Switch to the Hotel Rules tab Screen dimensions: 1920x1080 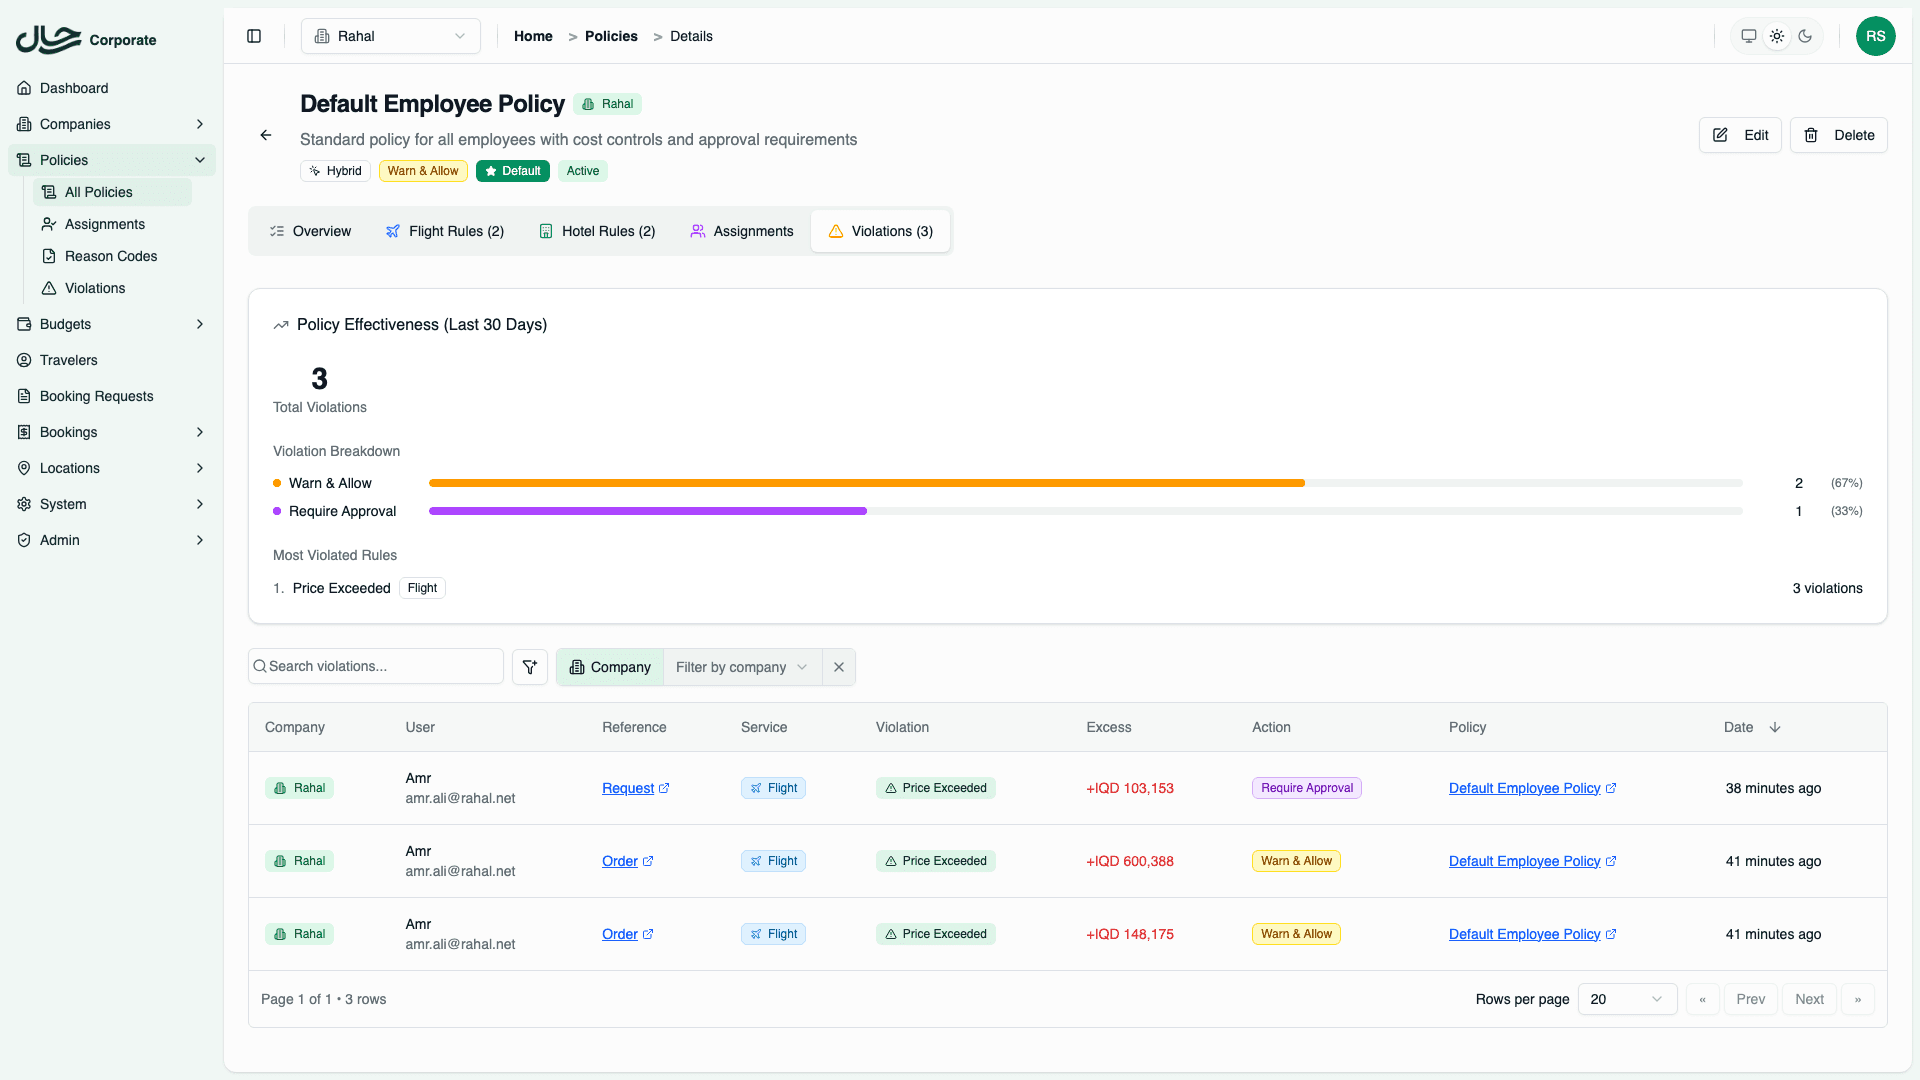597,231
